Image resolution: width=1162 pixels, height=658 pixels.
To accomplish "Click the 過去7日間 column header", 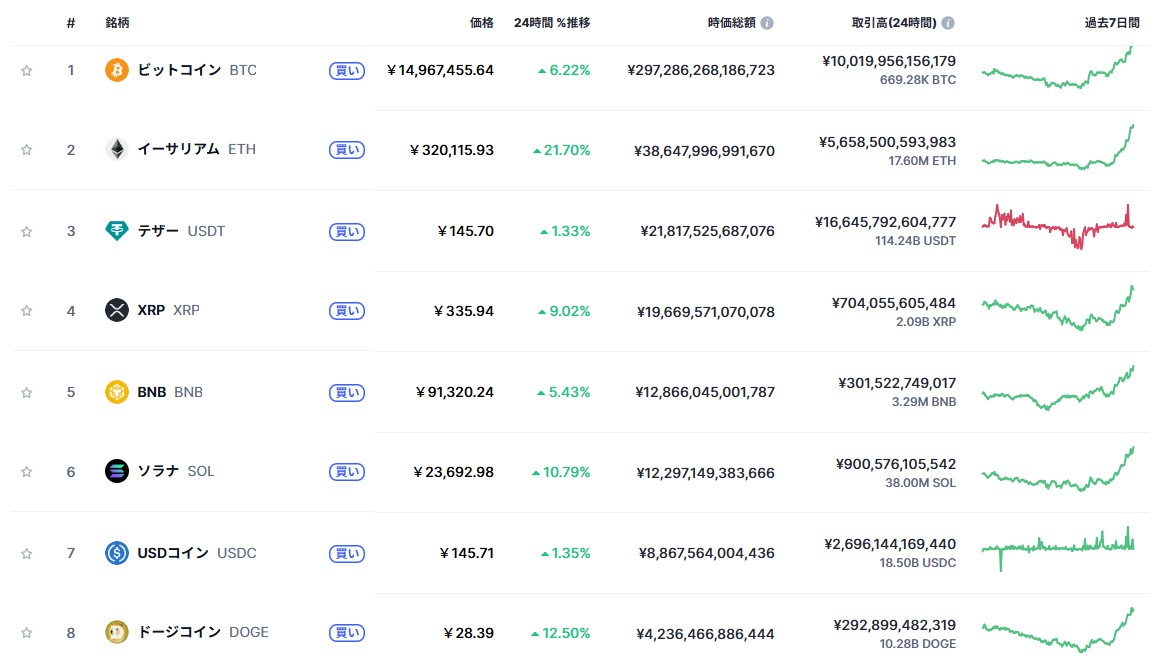I will 1112,23.
